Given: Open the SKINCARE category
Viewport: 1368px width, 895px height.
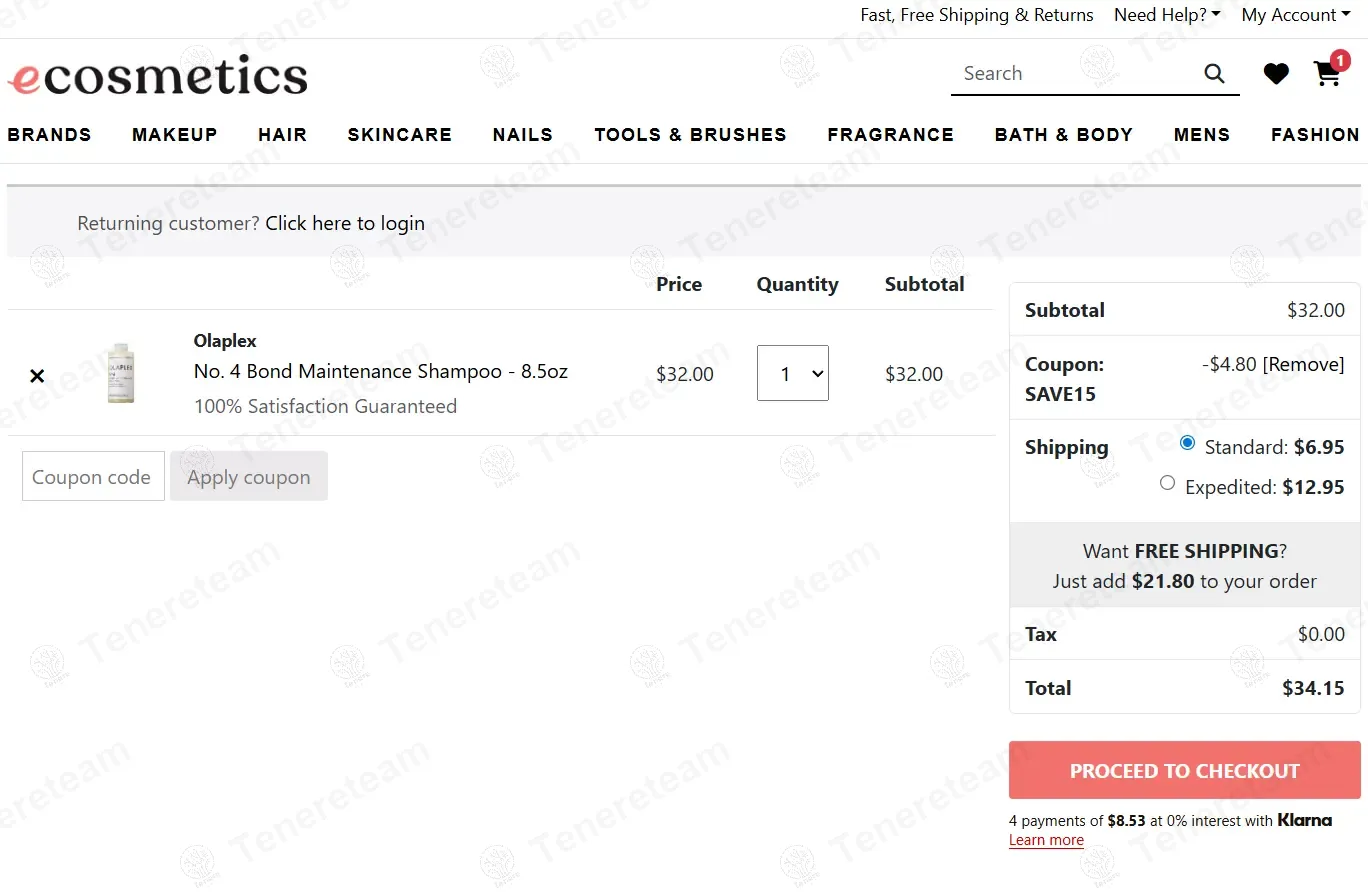Looking at the screenshot, I should [x=400, y=134].
